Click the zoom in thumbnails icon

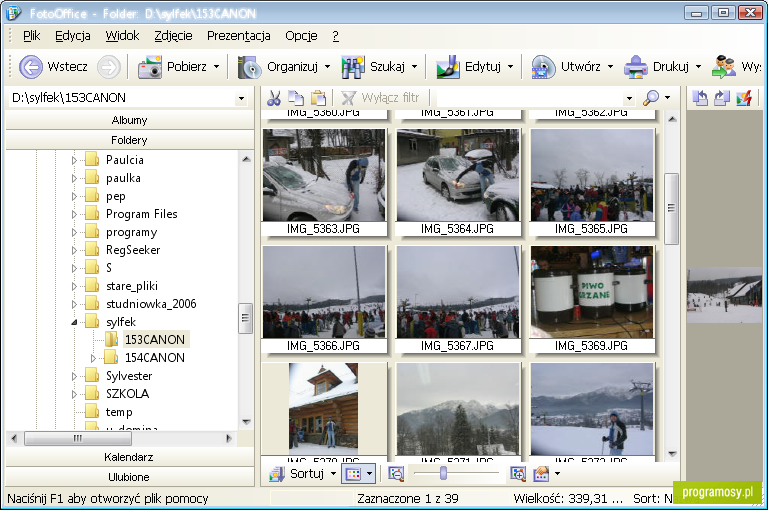click(x=518, y=474)
